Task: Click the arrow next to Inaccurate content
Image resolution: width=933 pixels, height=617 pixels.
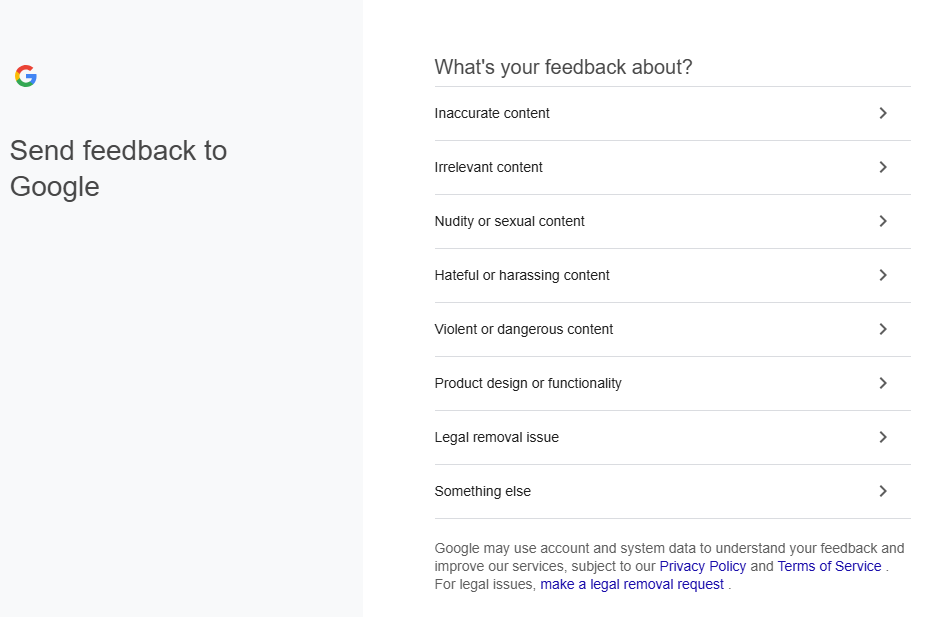Action: coord(882,113)
